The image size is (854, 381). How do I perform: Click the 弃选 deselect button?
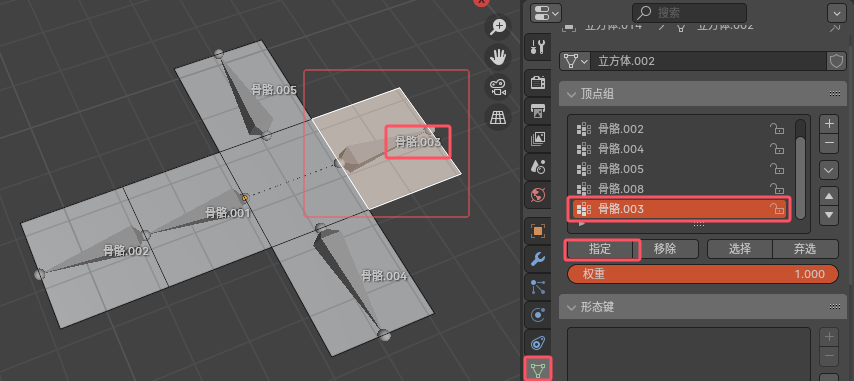(806, 249)
